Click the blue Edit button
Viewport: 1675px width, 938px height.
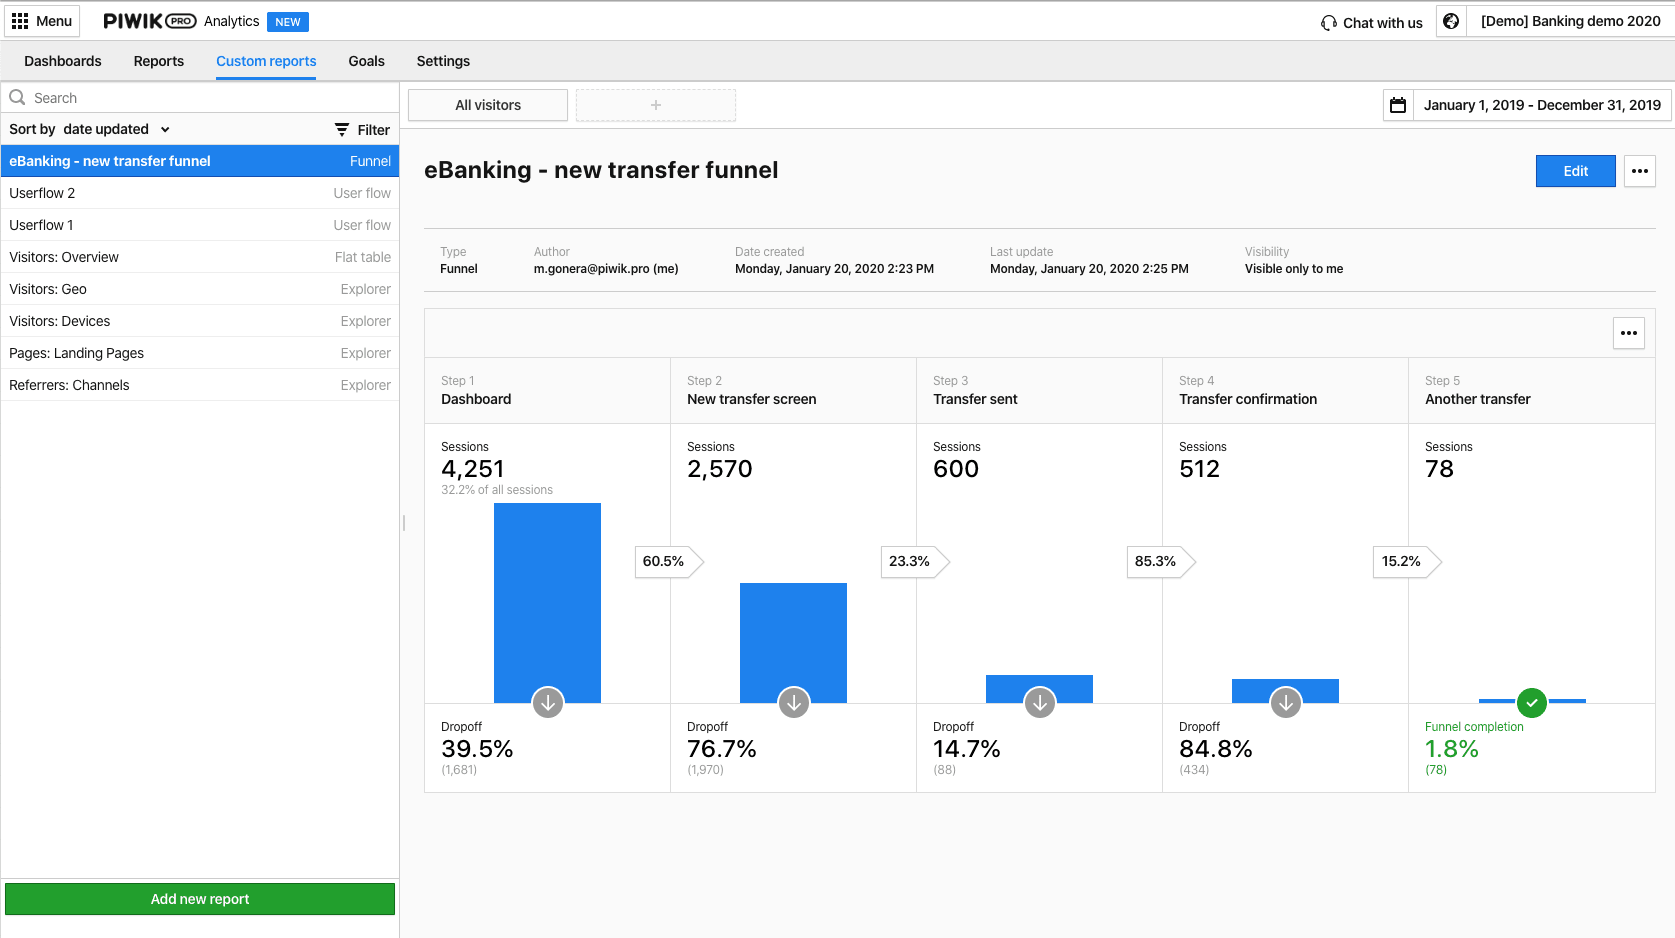pyautogui.click(x=1575, y=171)
